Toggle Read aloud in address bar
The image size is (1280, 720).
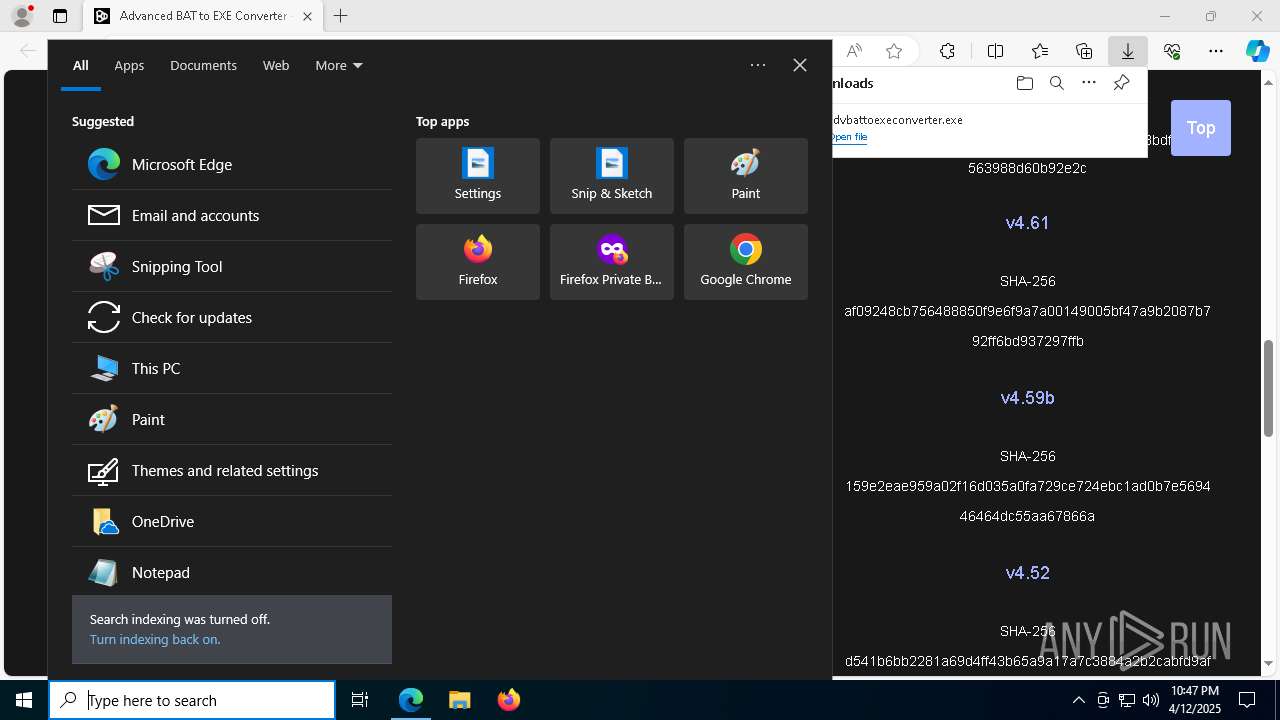tap(854, 51)
